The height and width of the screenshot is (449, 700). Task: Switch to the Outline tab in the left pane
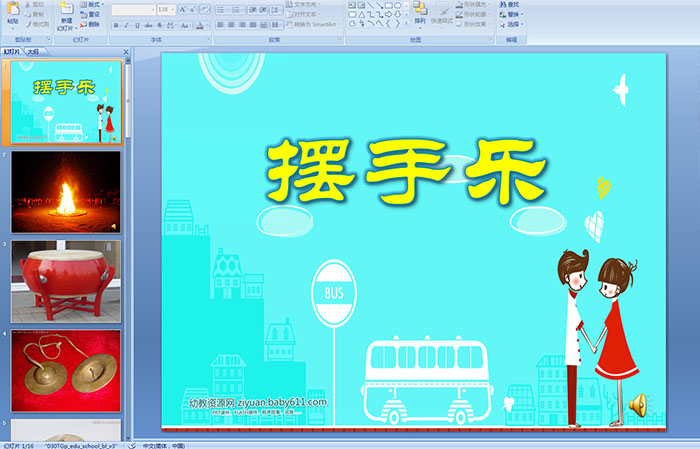[x=33, y=50]
